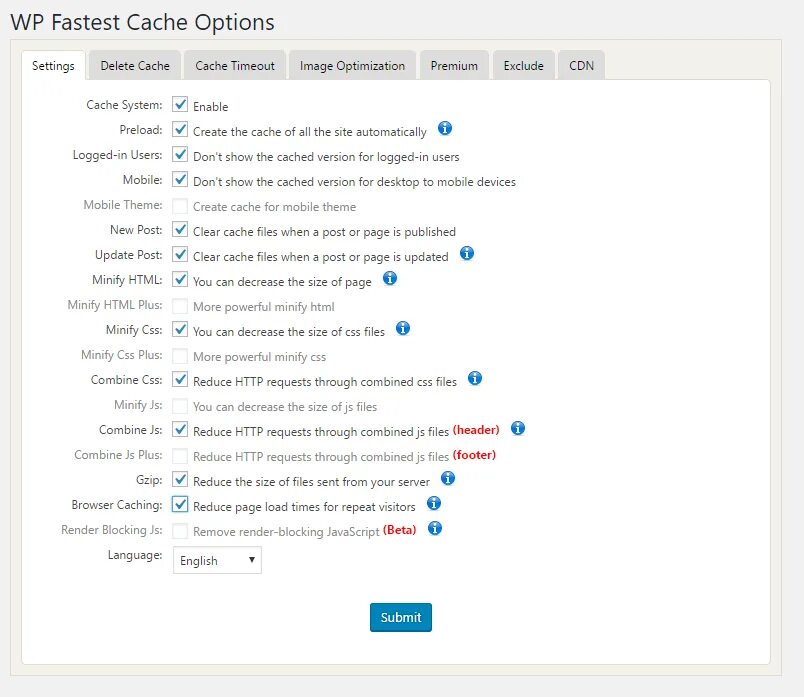Switch to the Delete Cache tab

pos(135,66)
